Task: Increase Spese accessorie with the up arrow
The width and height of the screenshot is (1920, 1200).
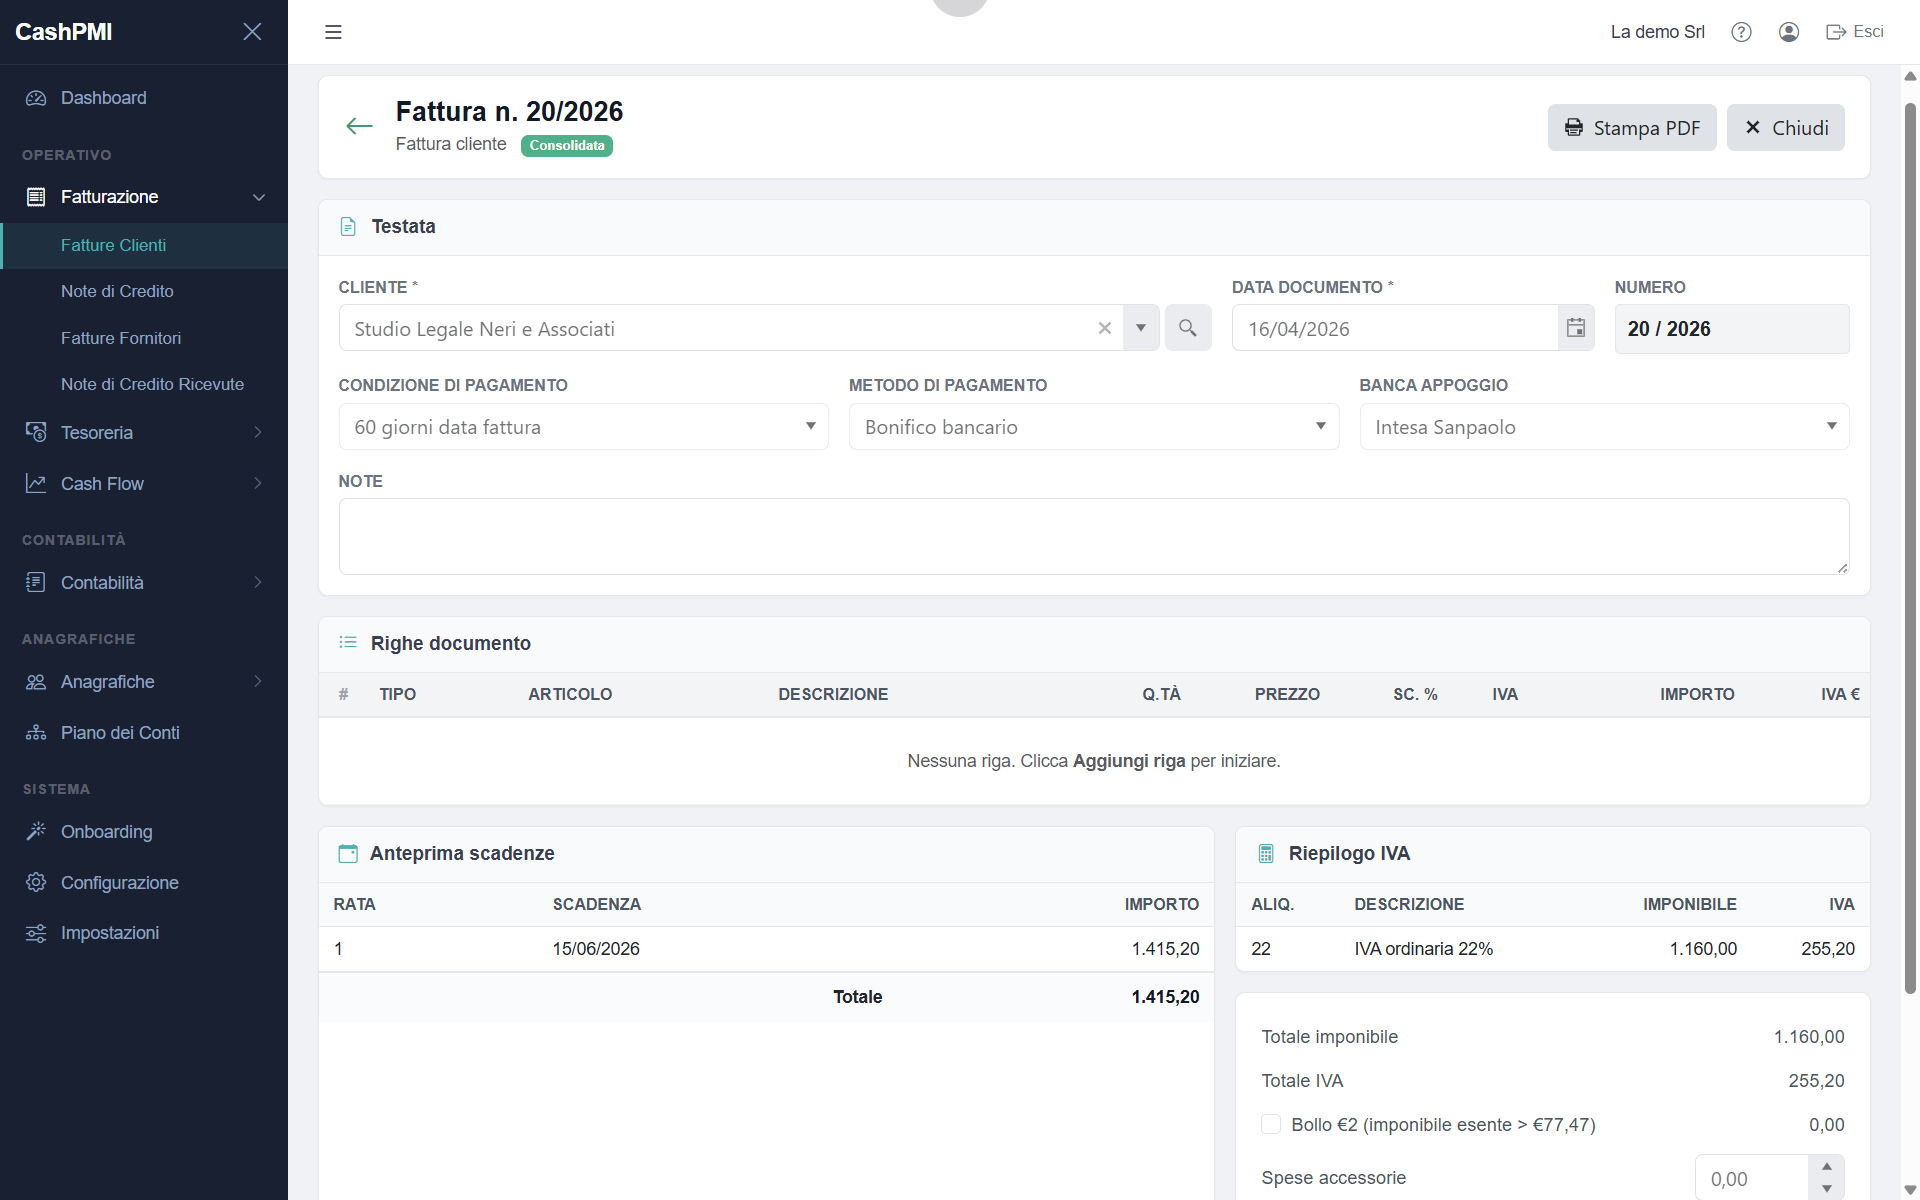Action: pos(1826,1167)
